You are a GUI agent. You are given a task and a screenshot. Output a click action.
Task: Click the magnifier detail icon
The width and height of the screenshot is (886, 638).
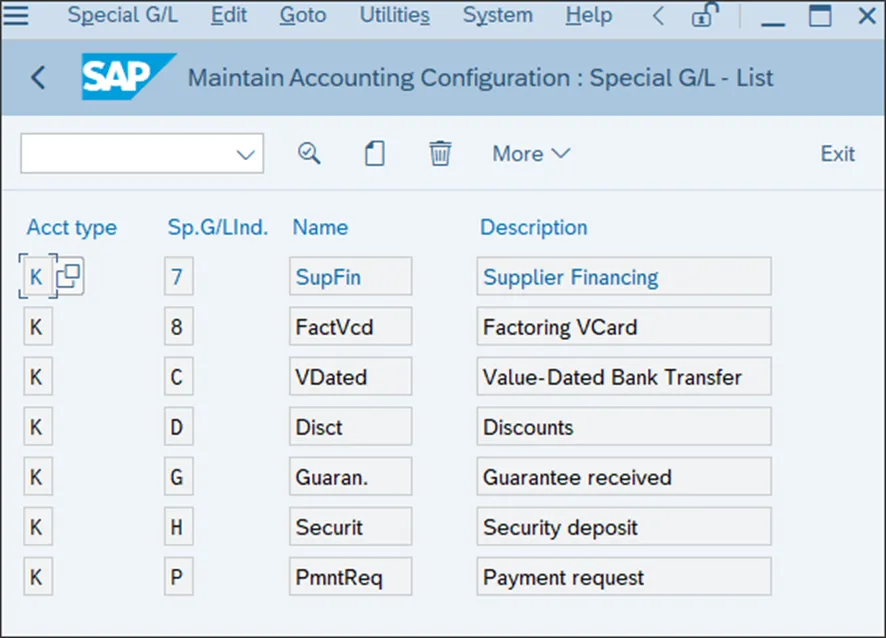[x=309, y=153]
